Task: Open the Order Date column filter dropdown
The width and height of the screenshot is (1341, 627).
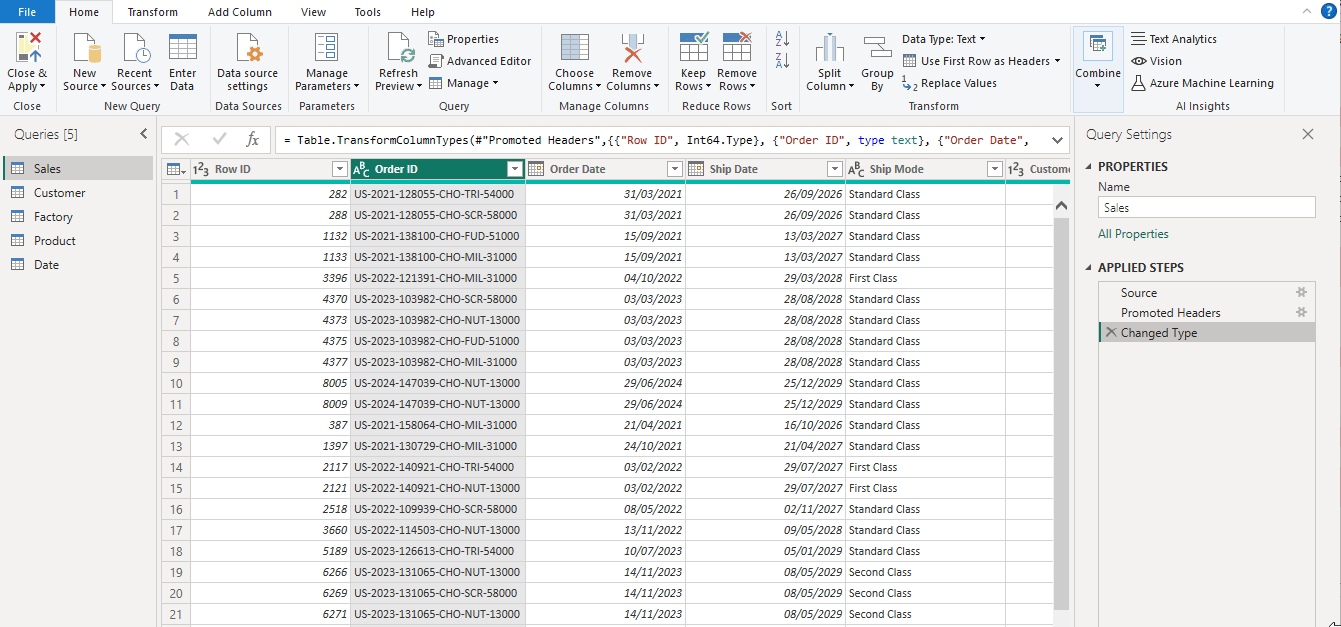Action: coord(675,169)
